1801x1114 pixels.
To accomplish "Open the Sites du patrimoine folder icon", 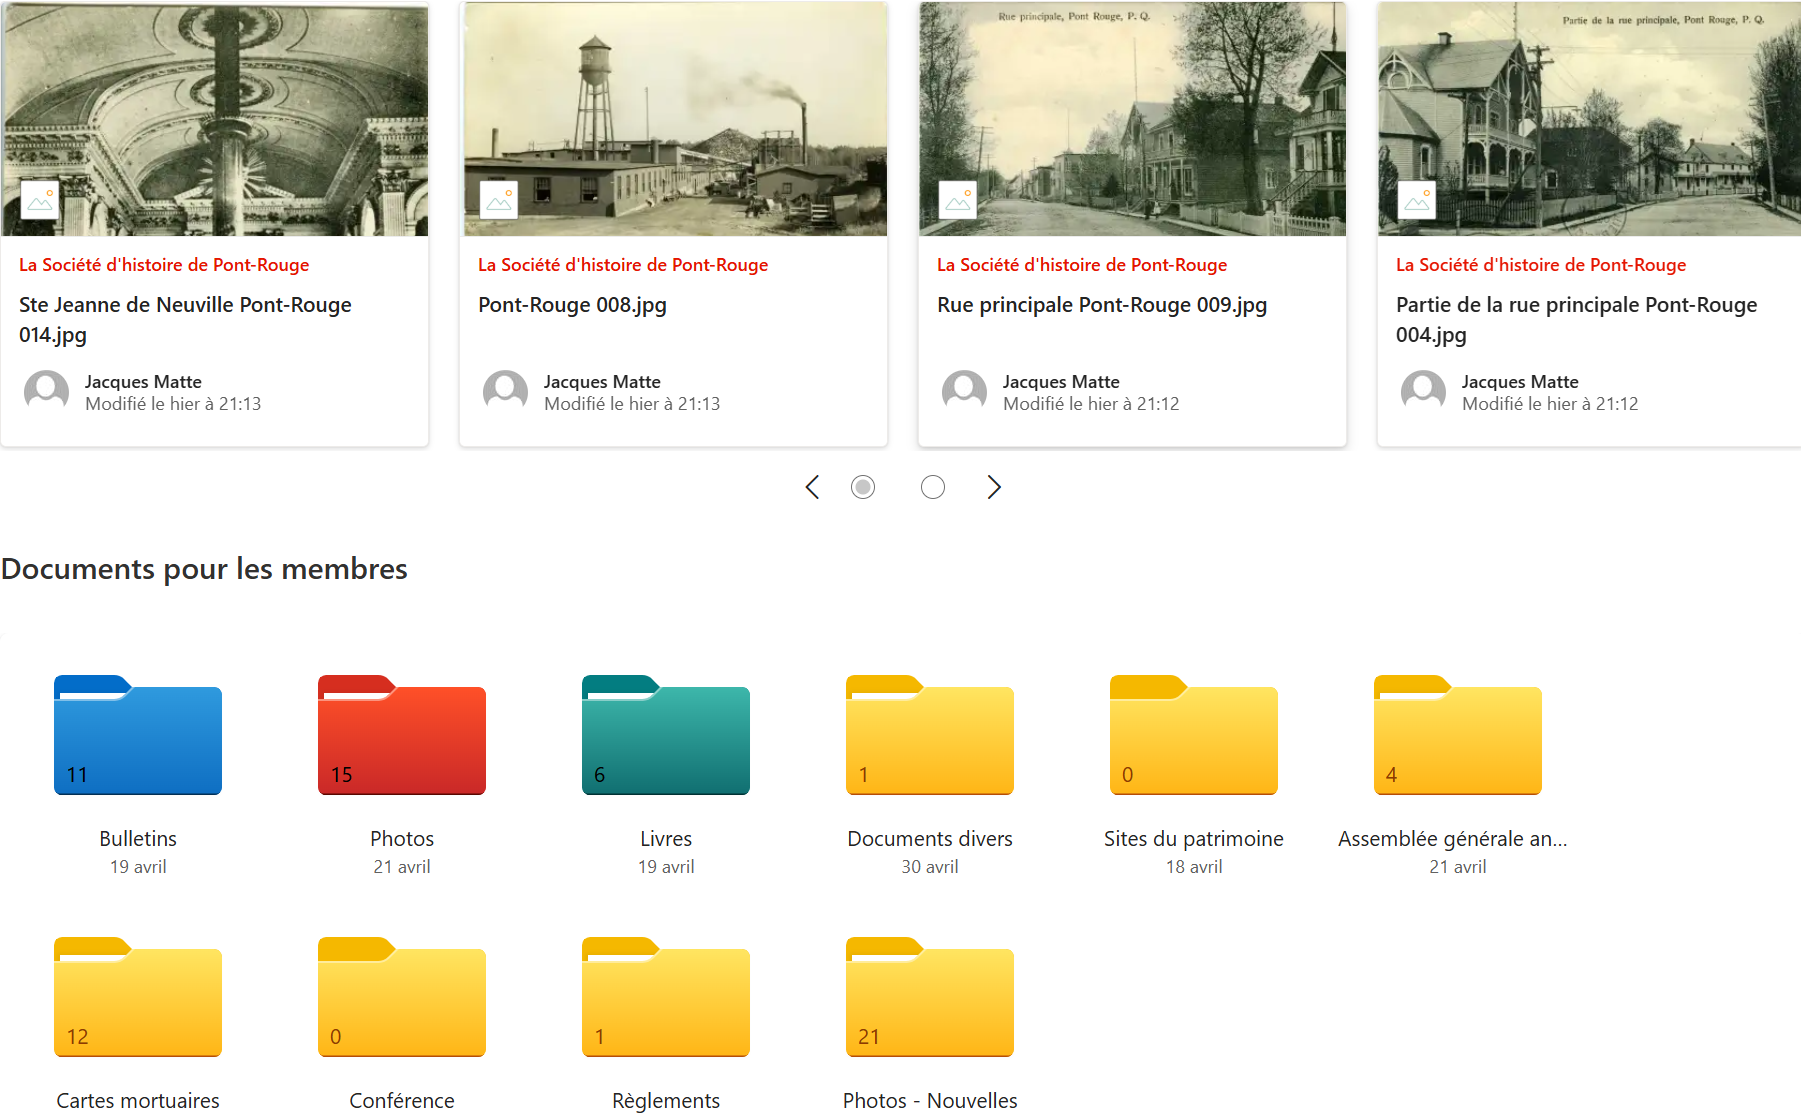I will (1194, 736).
